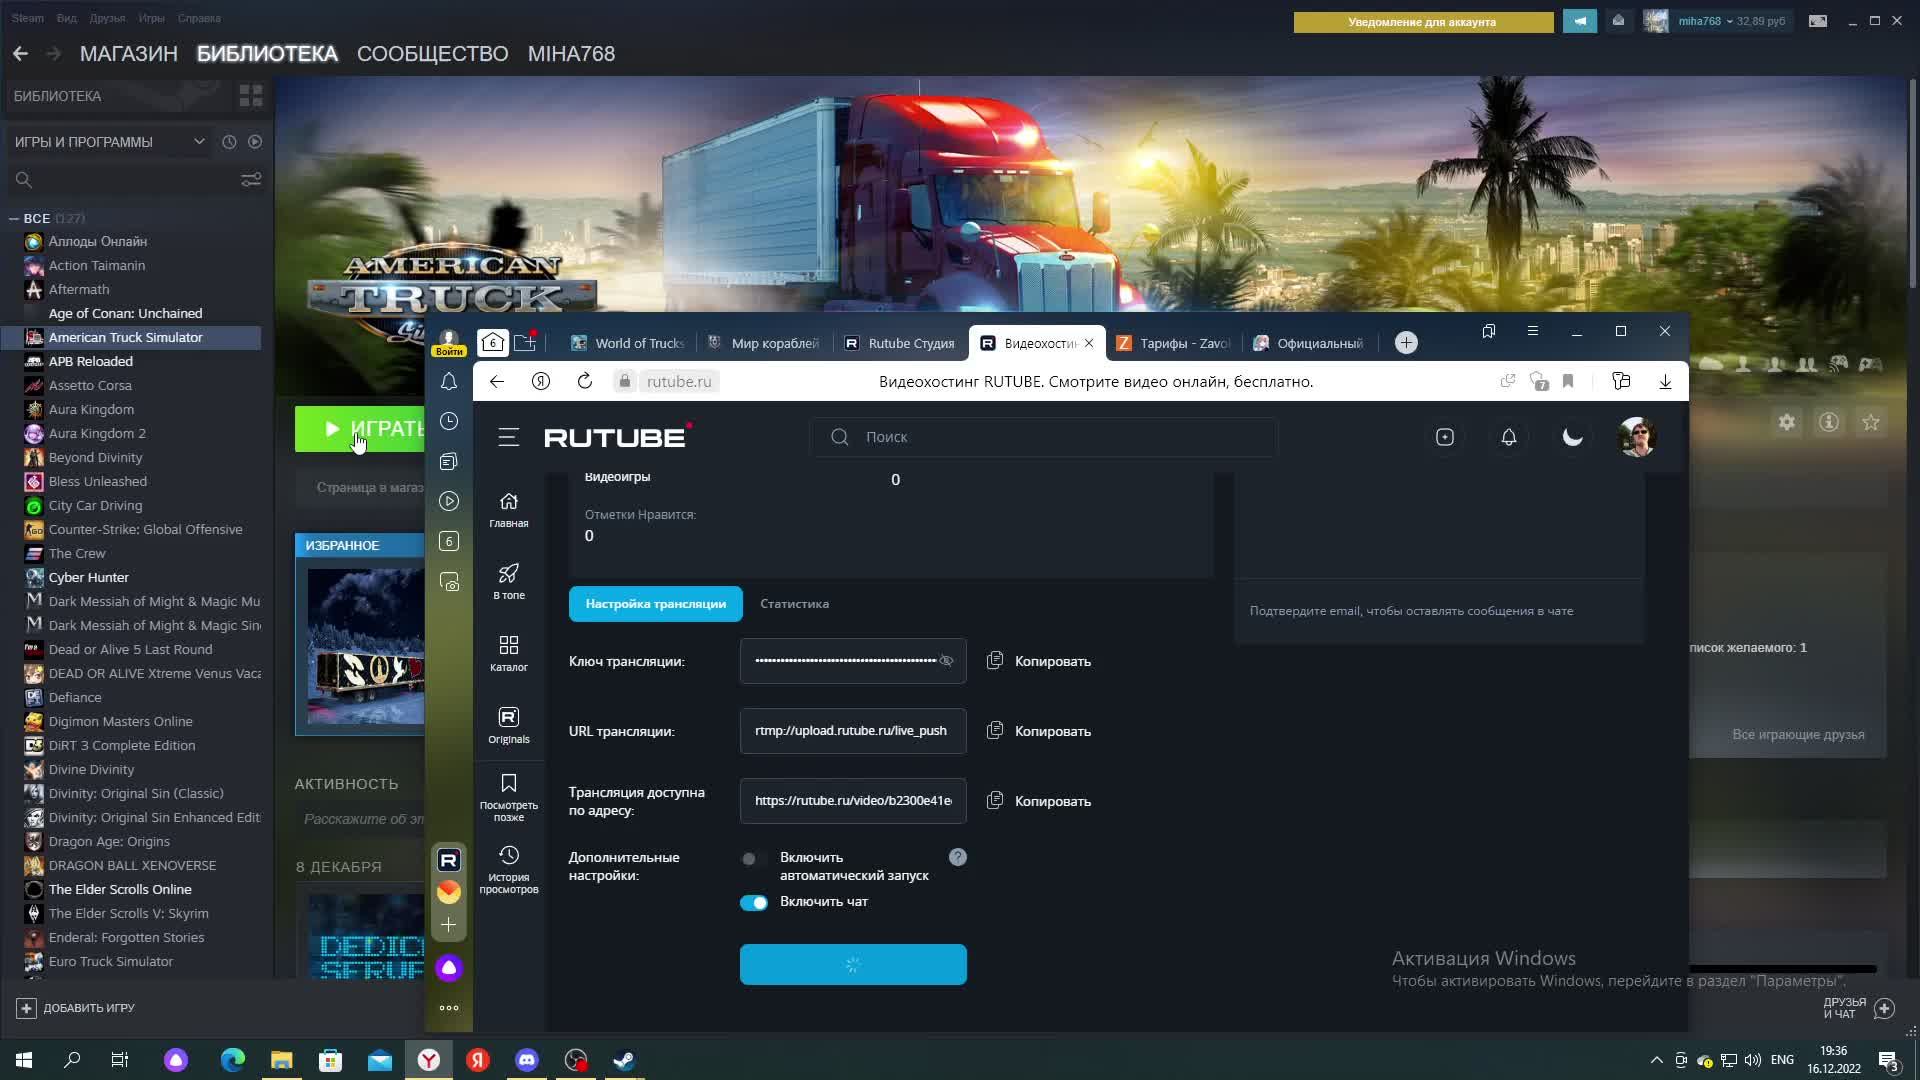
Task: Disable the Включить чат toggle
Action: pyautogui.click(x=754, y=902)
